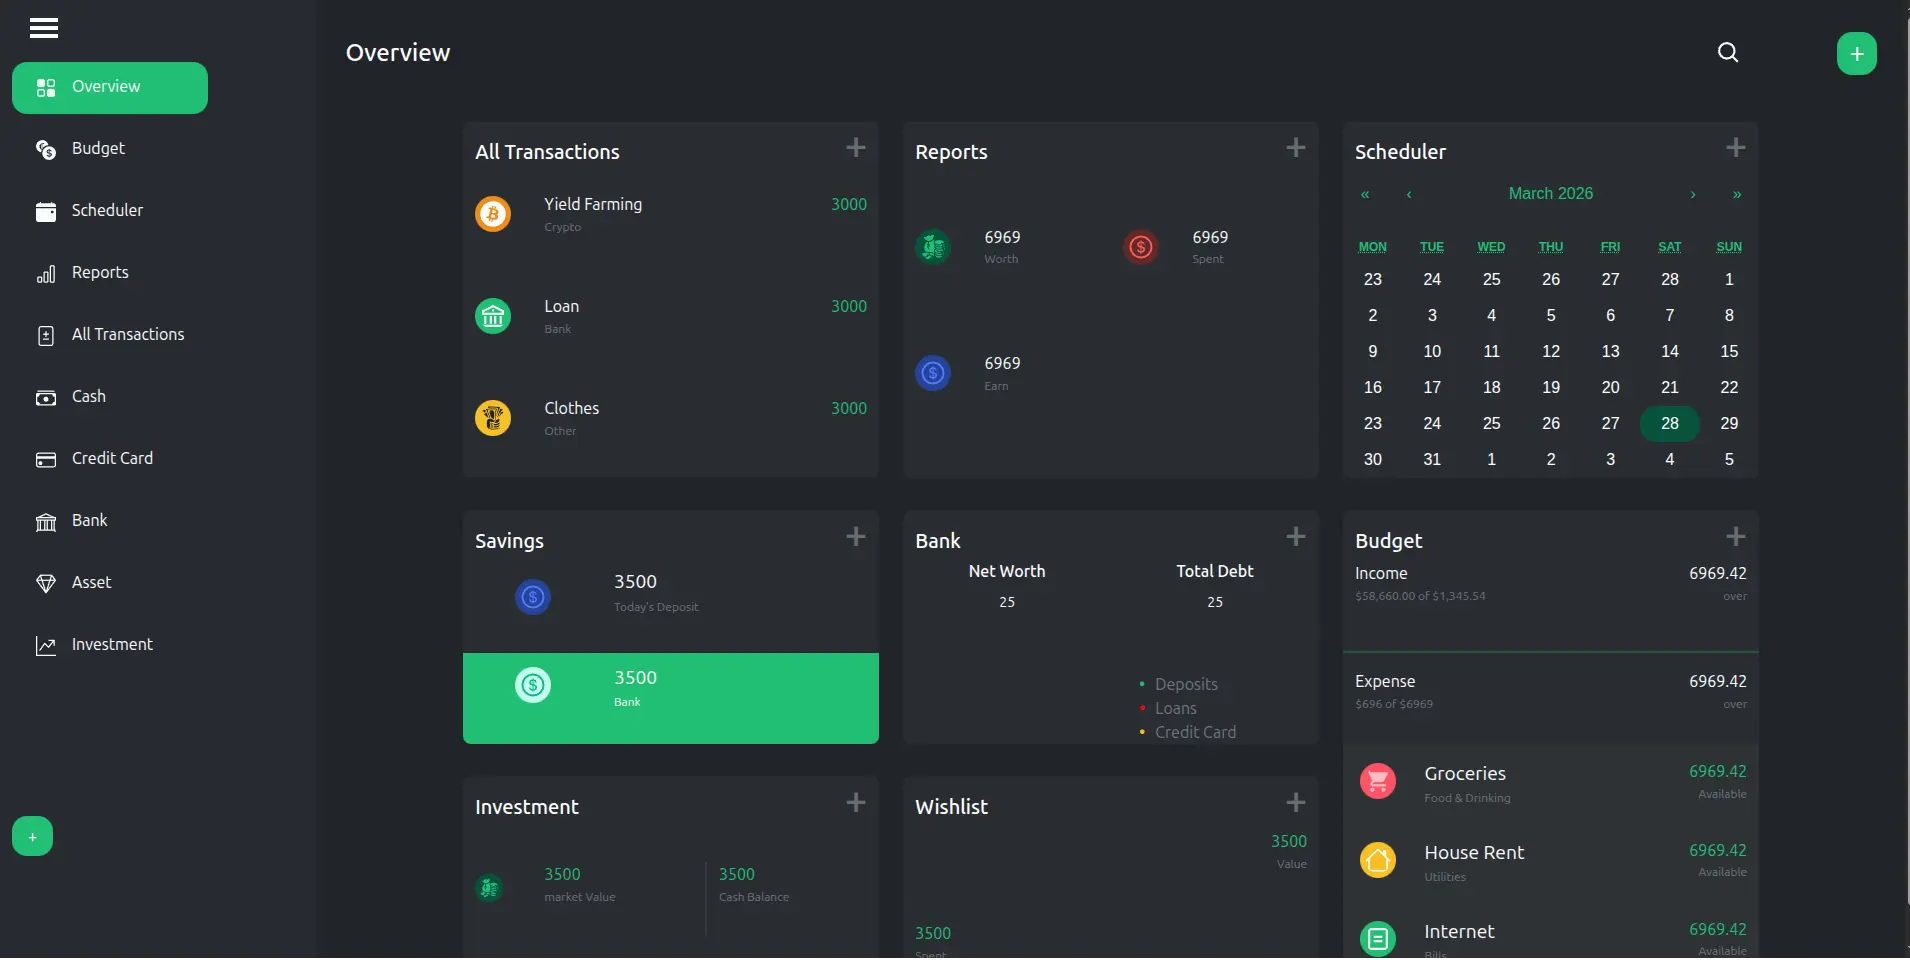
Task: Navigate to Investment in sidebar
Action: click(x=112, y=645)
